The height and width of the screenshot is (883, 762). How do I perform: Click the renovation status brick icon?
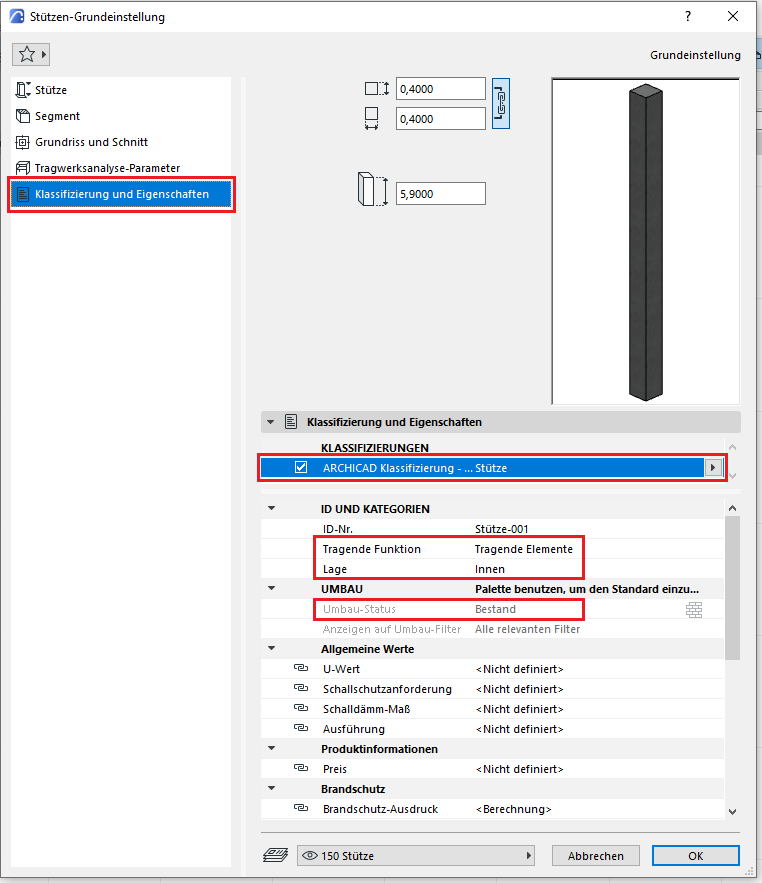click(x=694, y=610)
